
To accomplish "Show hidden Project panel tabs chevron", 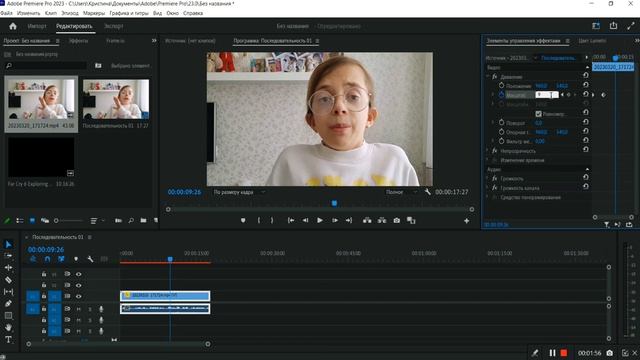I will tap(154, 41).
